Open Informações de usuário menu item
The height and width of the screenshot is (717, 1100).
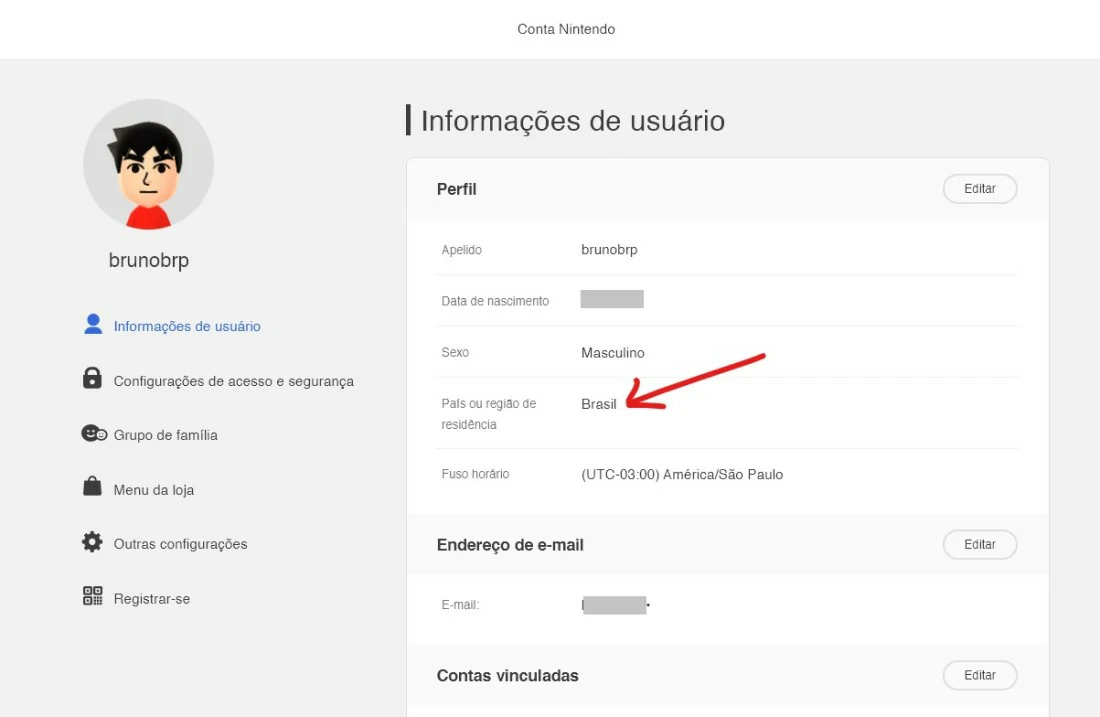pyautogui.click(x=187, y=326)
